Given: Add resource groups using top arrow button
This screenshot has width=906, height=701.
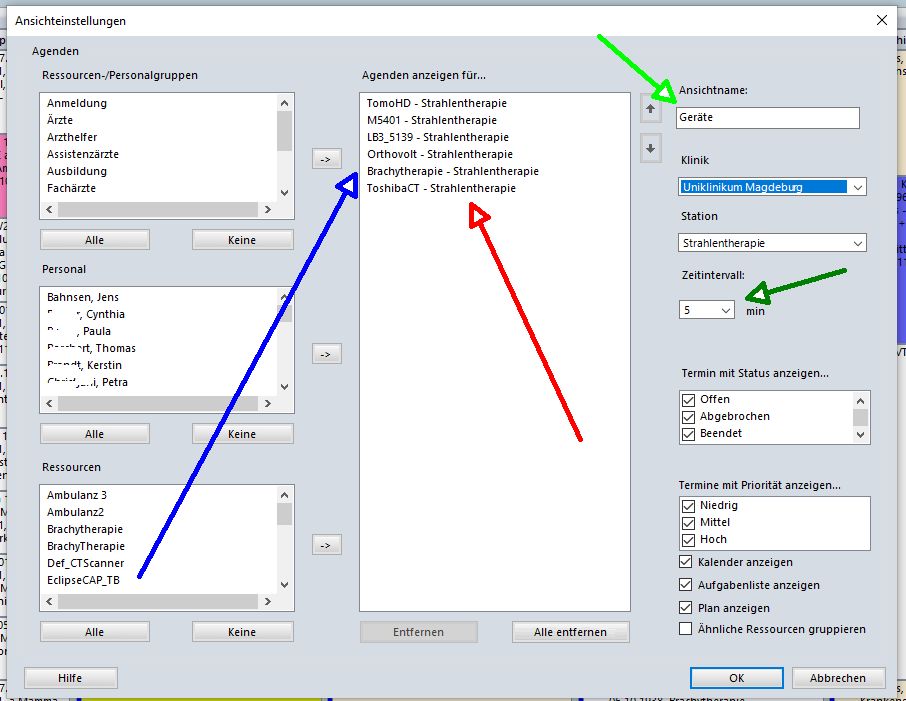Looking at the screenshot, I should coord(325,158).
